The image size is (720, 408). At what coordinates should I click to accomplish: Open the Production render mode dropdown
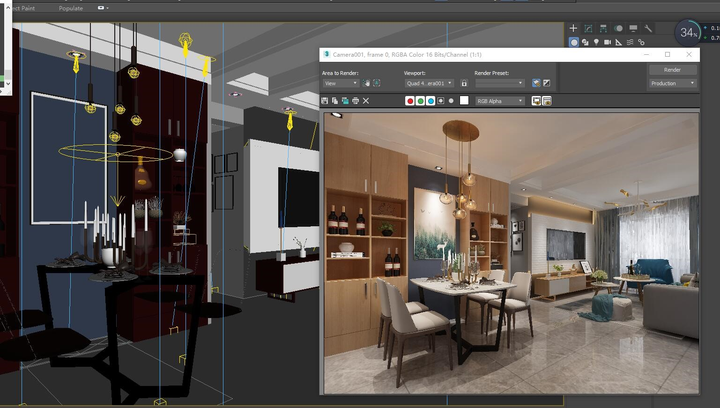tap(673, 83)
